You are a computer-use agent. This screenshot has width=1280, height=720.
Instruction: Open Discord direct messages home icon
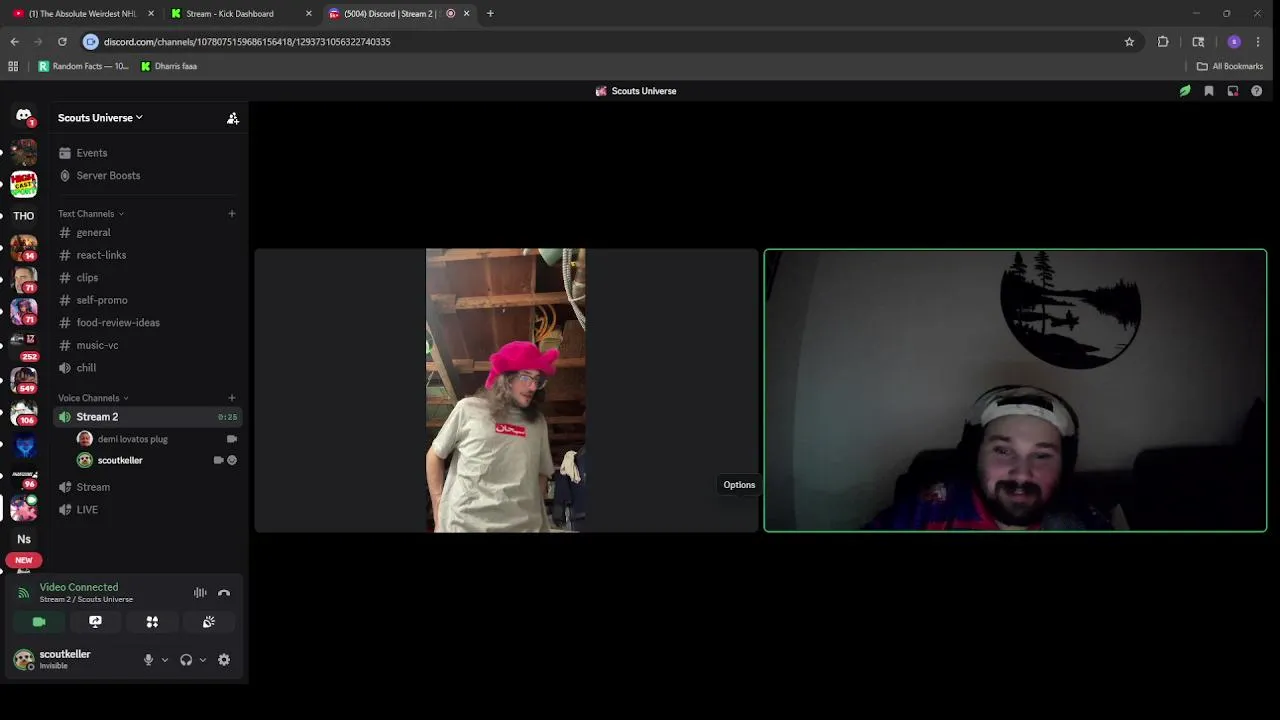[24, 117]
